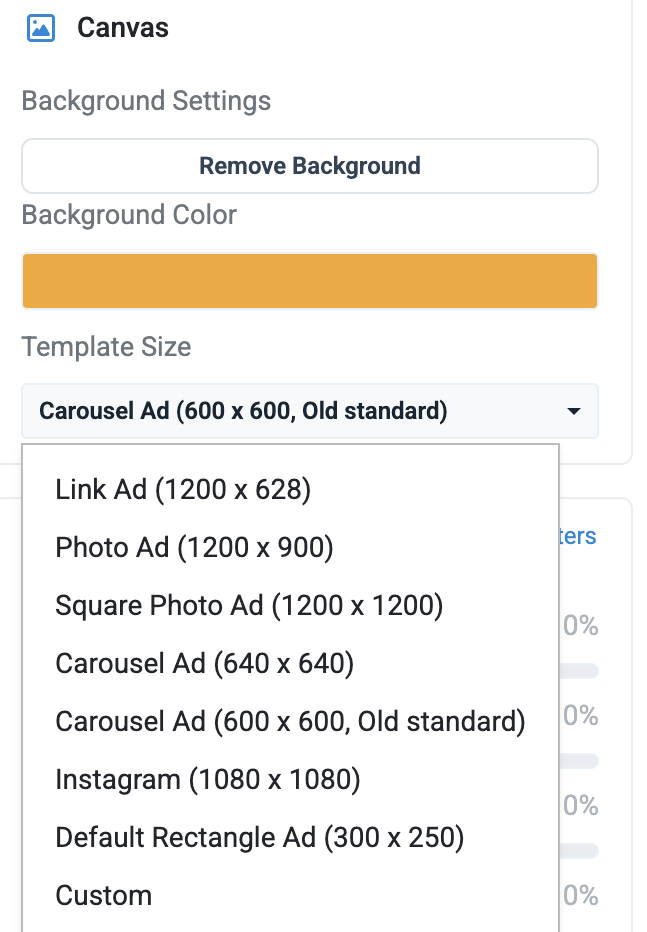The image size is (647, 932).
Task: Click the Canvas panel heading
Action: [123, 28]
